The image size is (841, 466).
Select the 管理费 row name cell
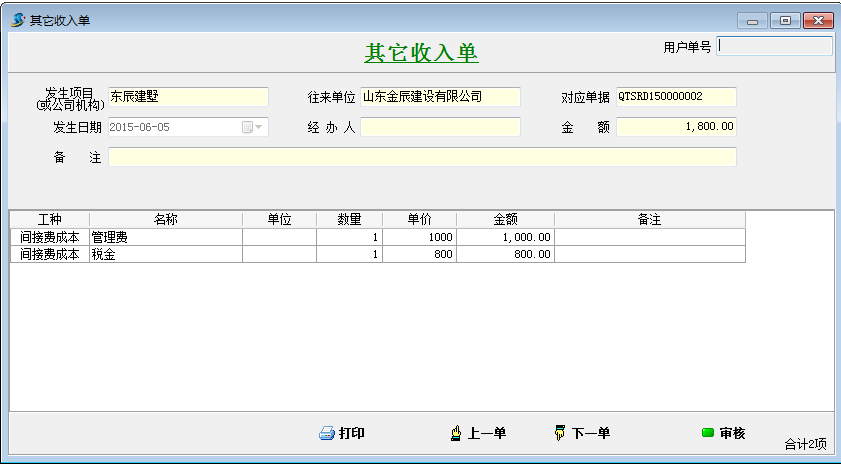pyautogui.click(x=165, y=238)
